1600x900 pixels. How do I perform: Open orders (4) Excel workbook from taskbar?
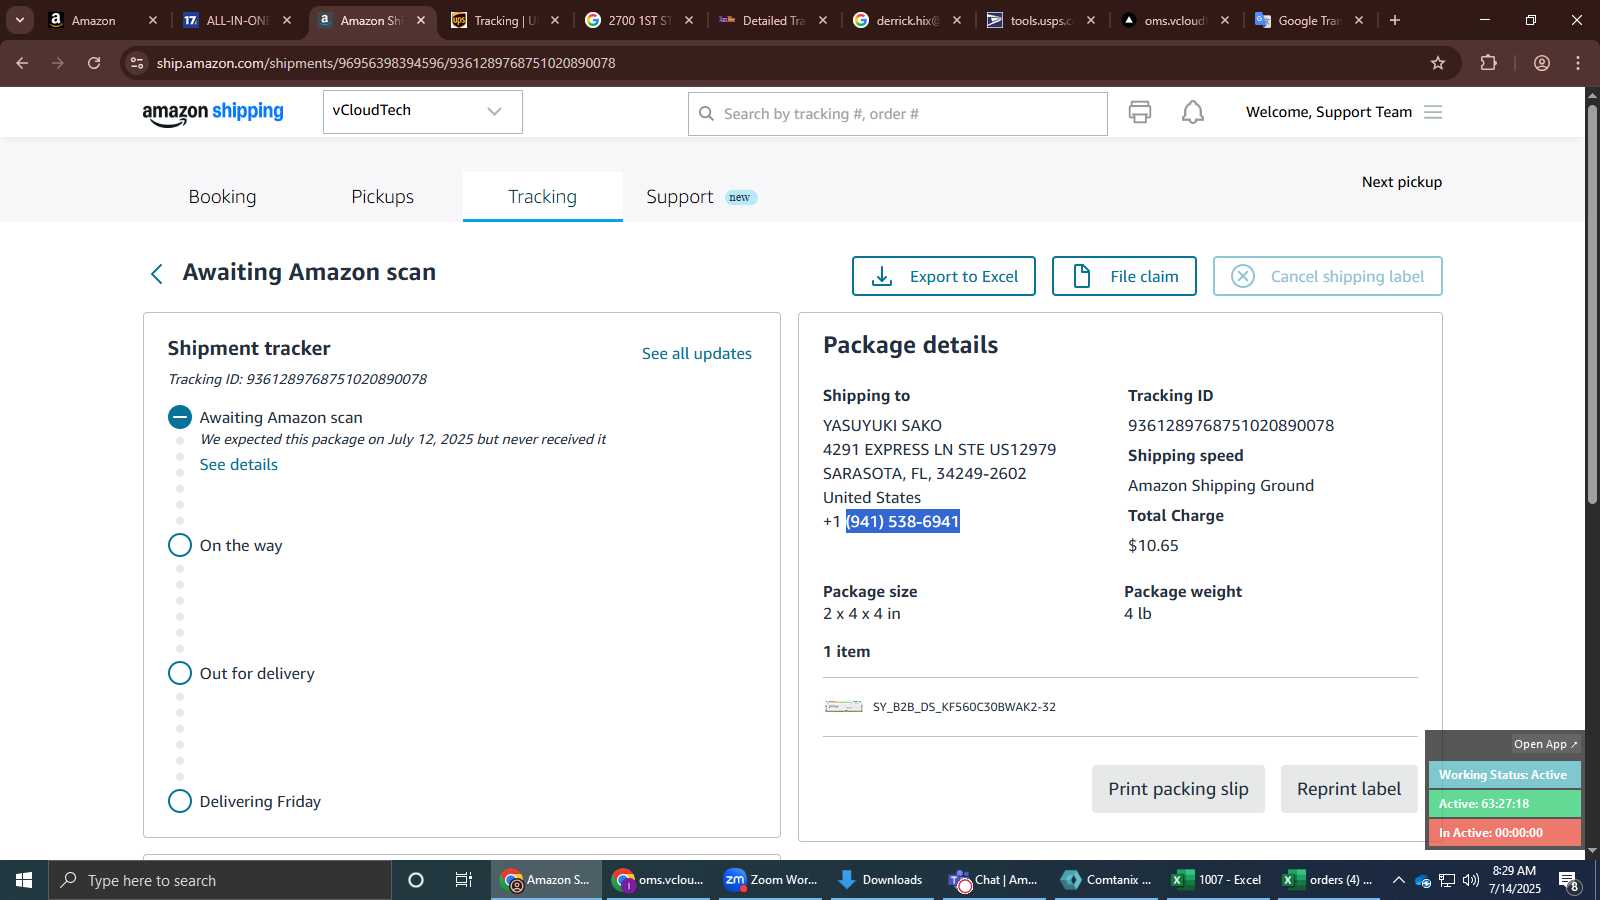pyautogui.click(x=1329, y=880)
